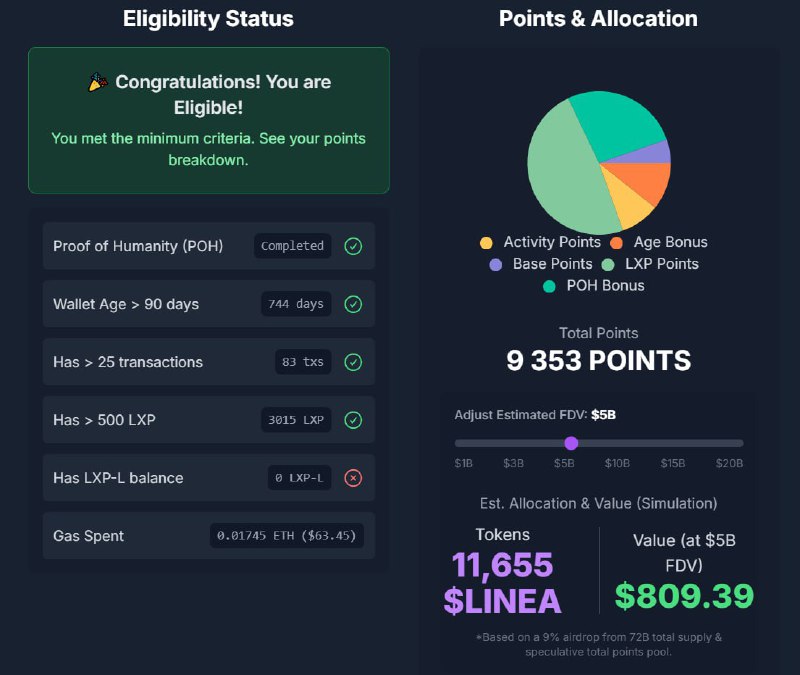Select the Activity Points yellow legend dot
This screenshot has width=800, height=675.
click(486, 243)
